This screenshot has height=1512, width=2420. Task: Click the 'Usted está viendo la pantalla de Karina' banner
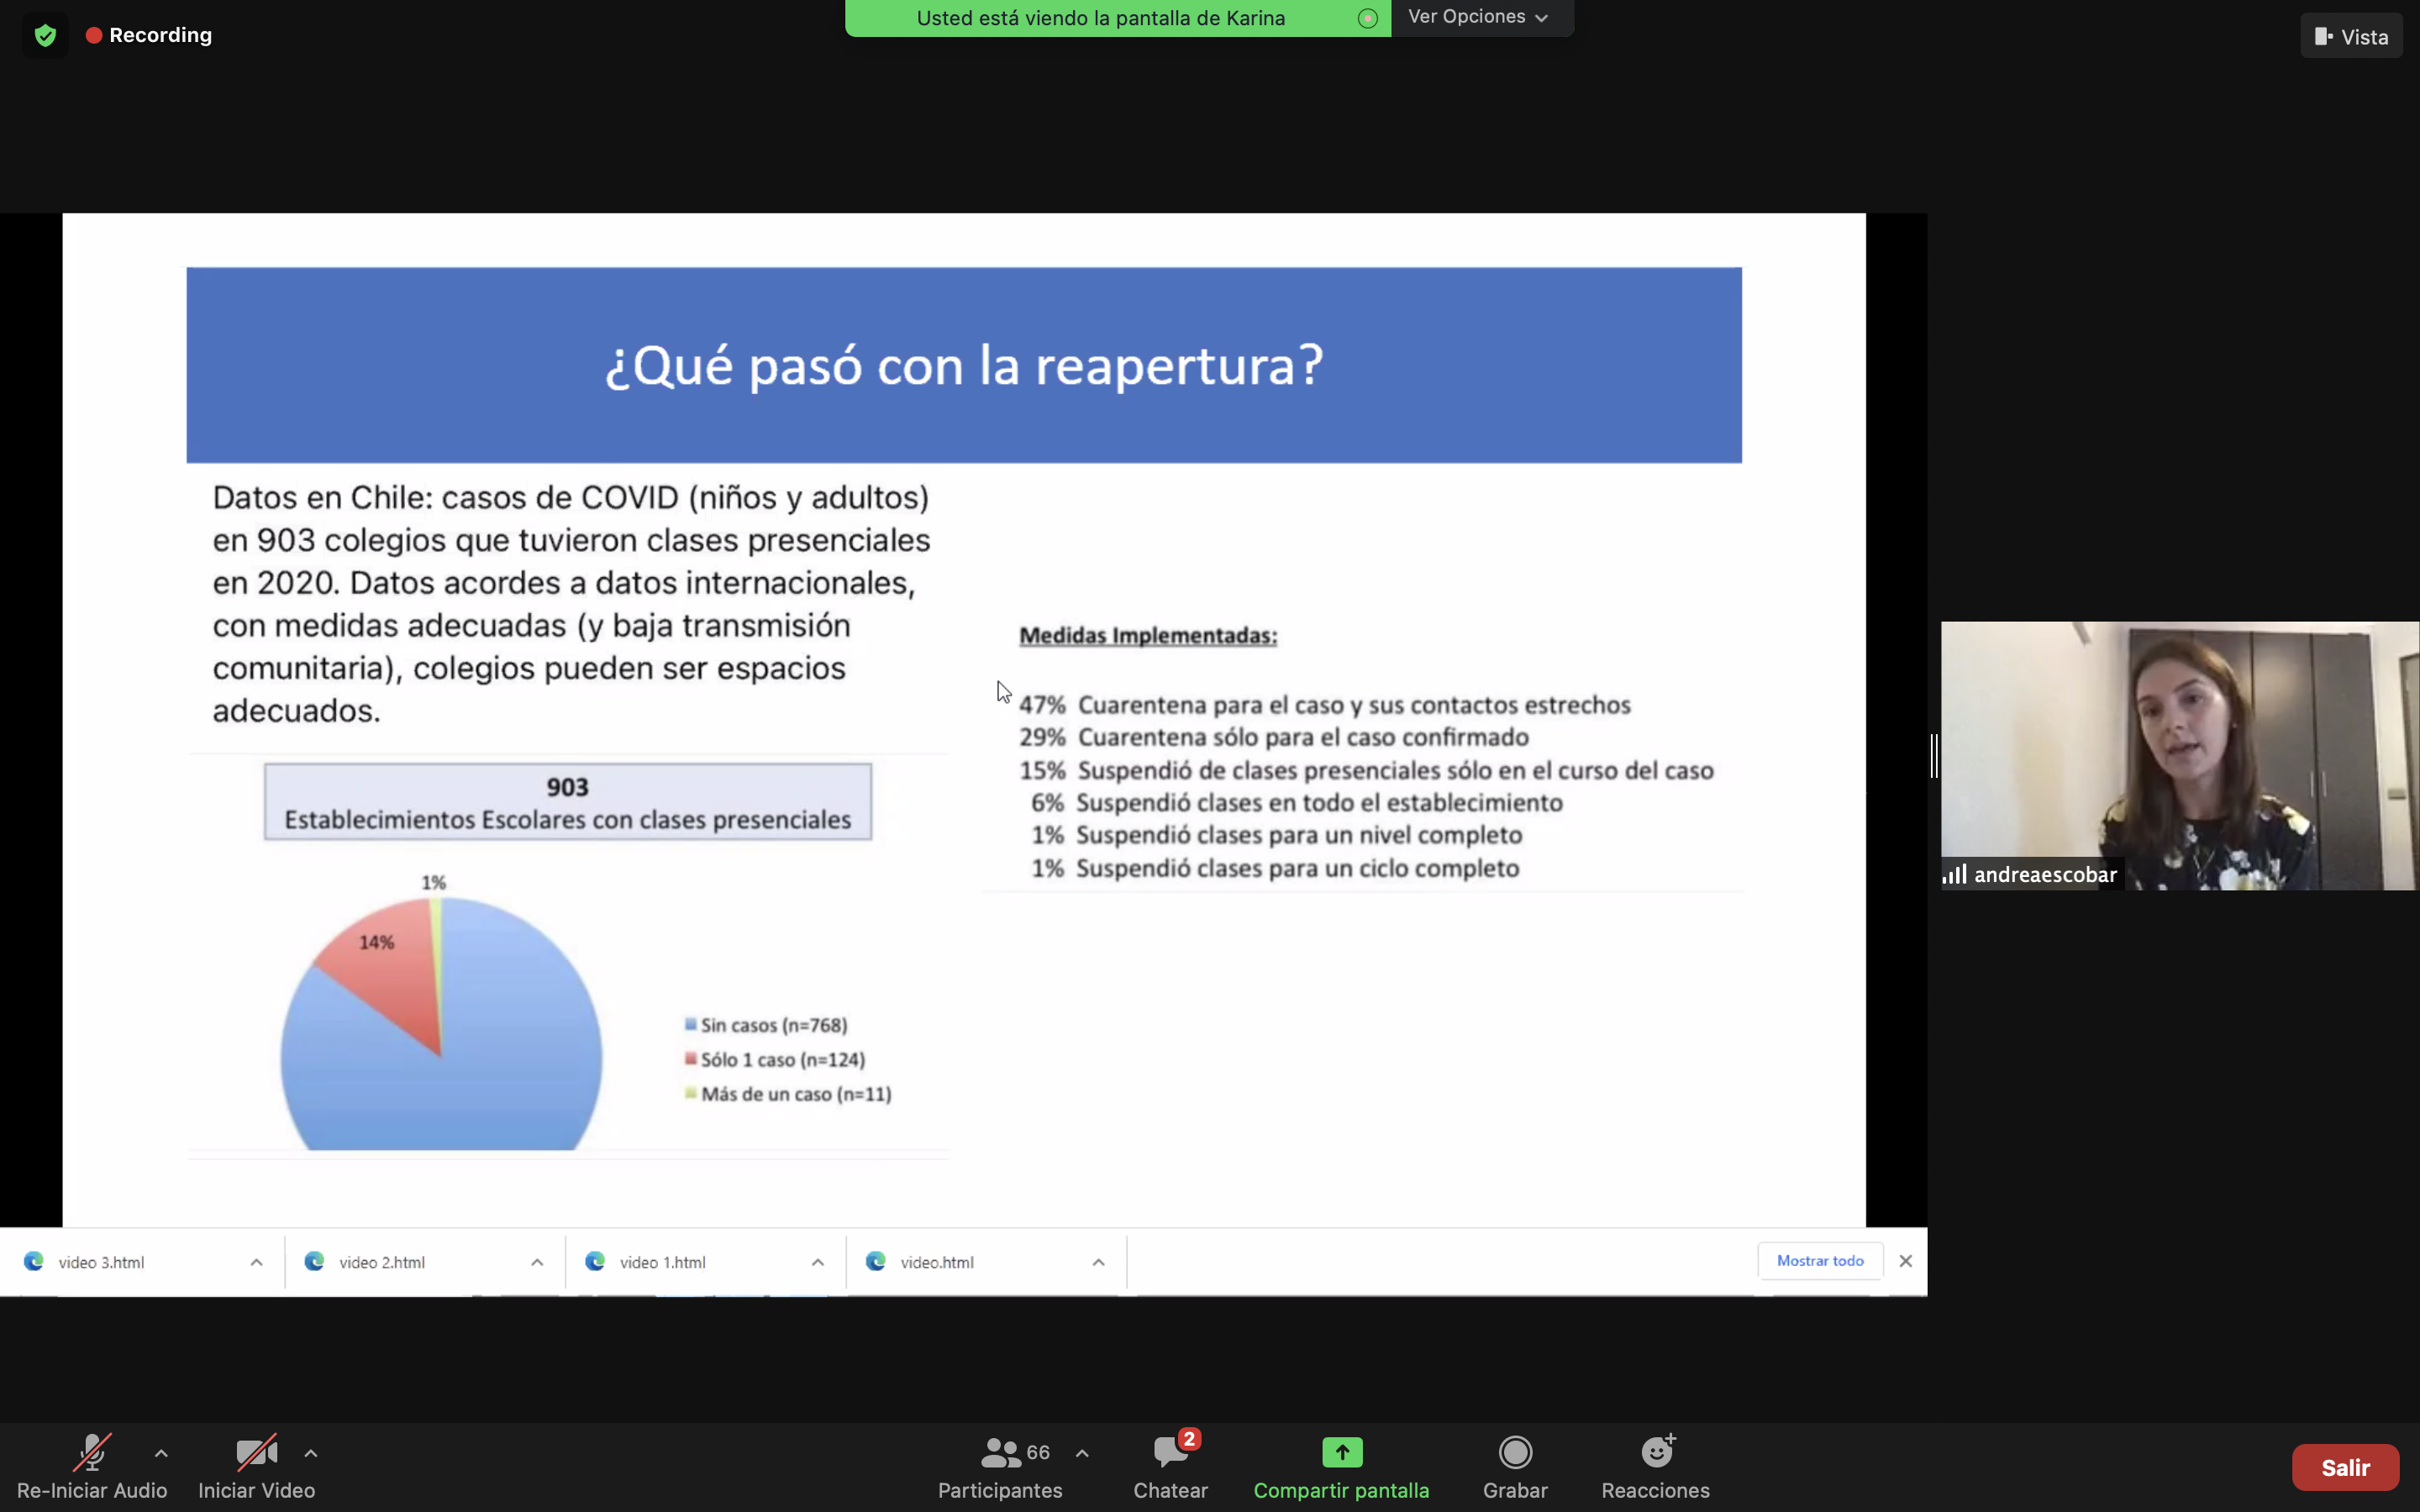pyautogui.click(x=1100, y=18)
